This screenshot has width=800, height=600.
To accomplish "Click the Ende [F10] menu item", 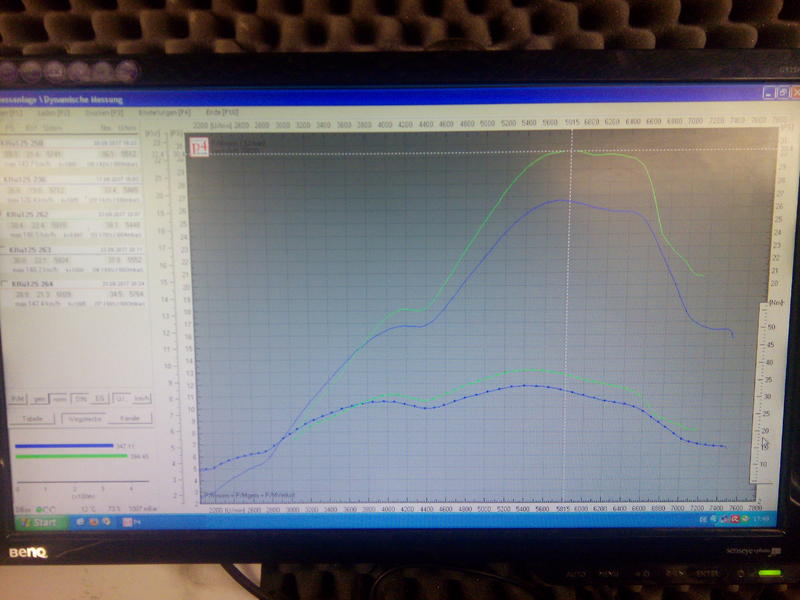I will point(222,112).
